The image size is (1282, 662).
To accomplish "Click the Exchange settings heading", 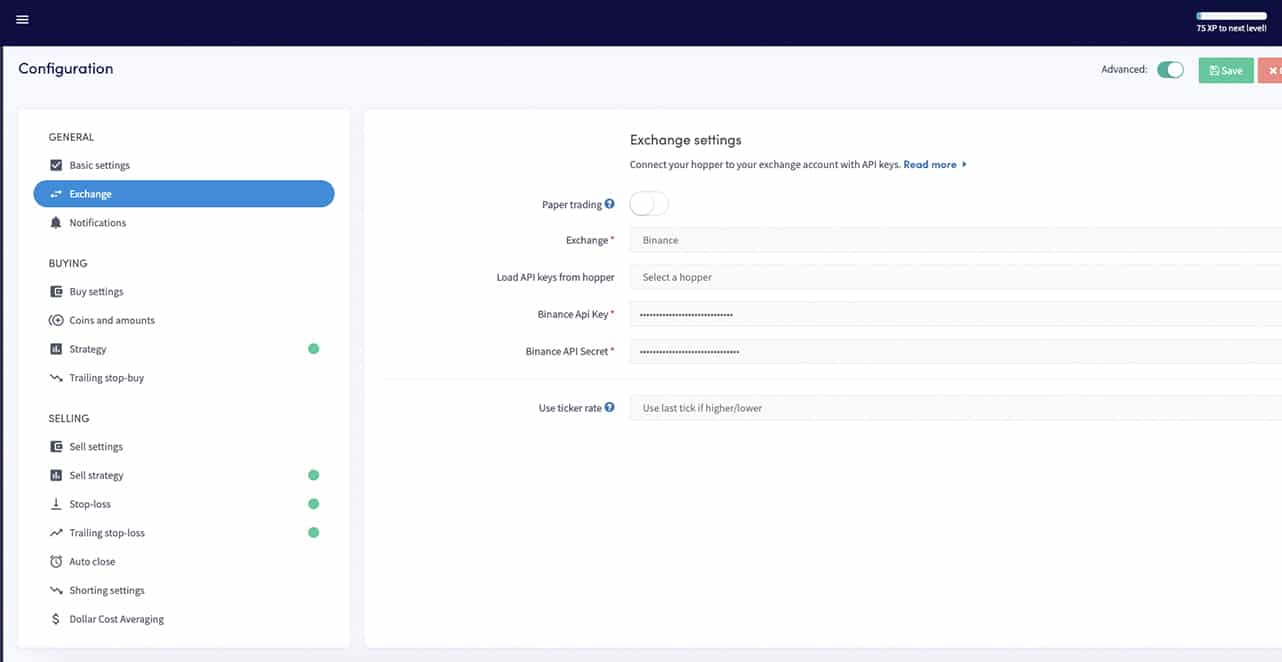I will [x=686, y=140].
